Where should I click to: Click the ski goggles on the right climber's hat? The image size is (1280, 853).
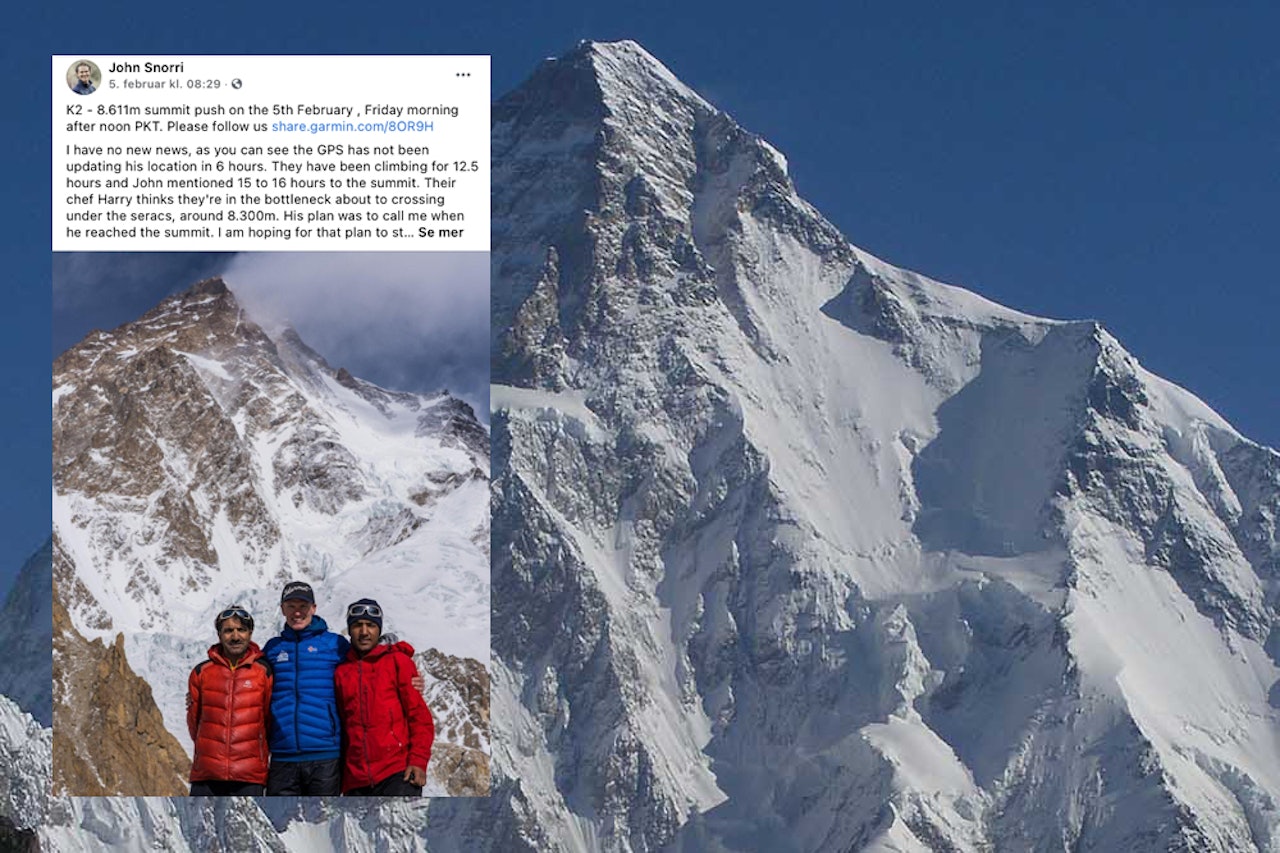(365, 609)
